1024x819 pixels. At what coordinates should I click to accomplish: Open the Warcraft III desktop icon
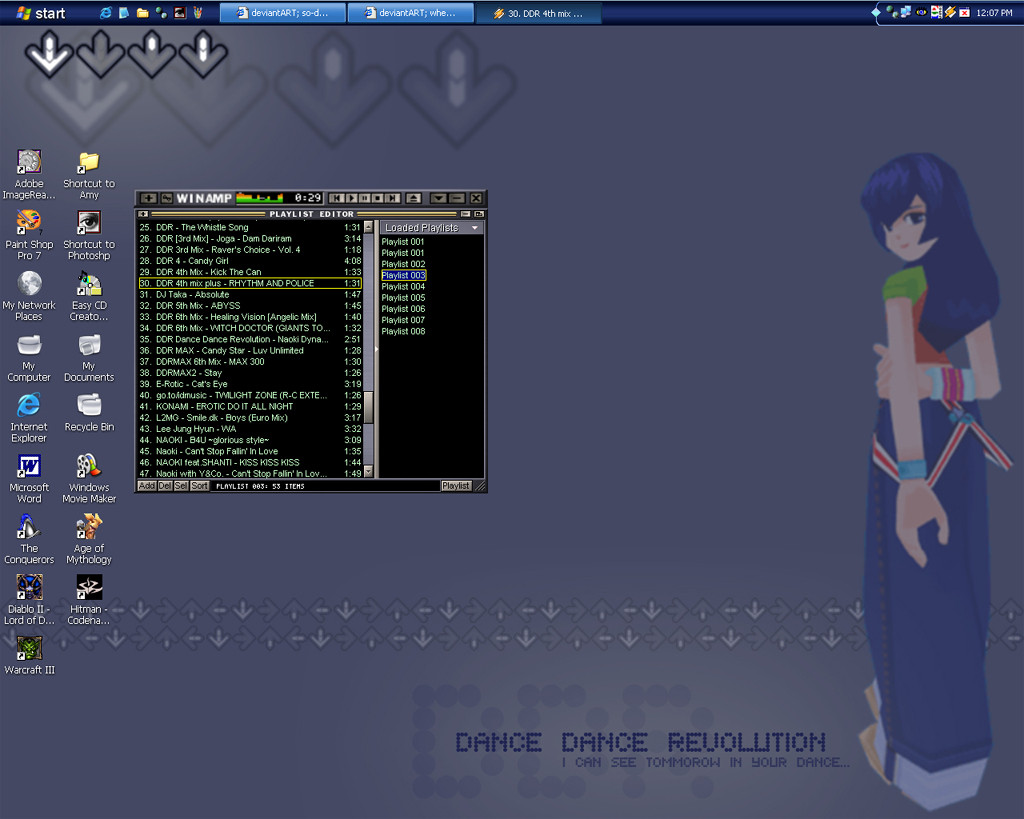tap(29, 656)
